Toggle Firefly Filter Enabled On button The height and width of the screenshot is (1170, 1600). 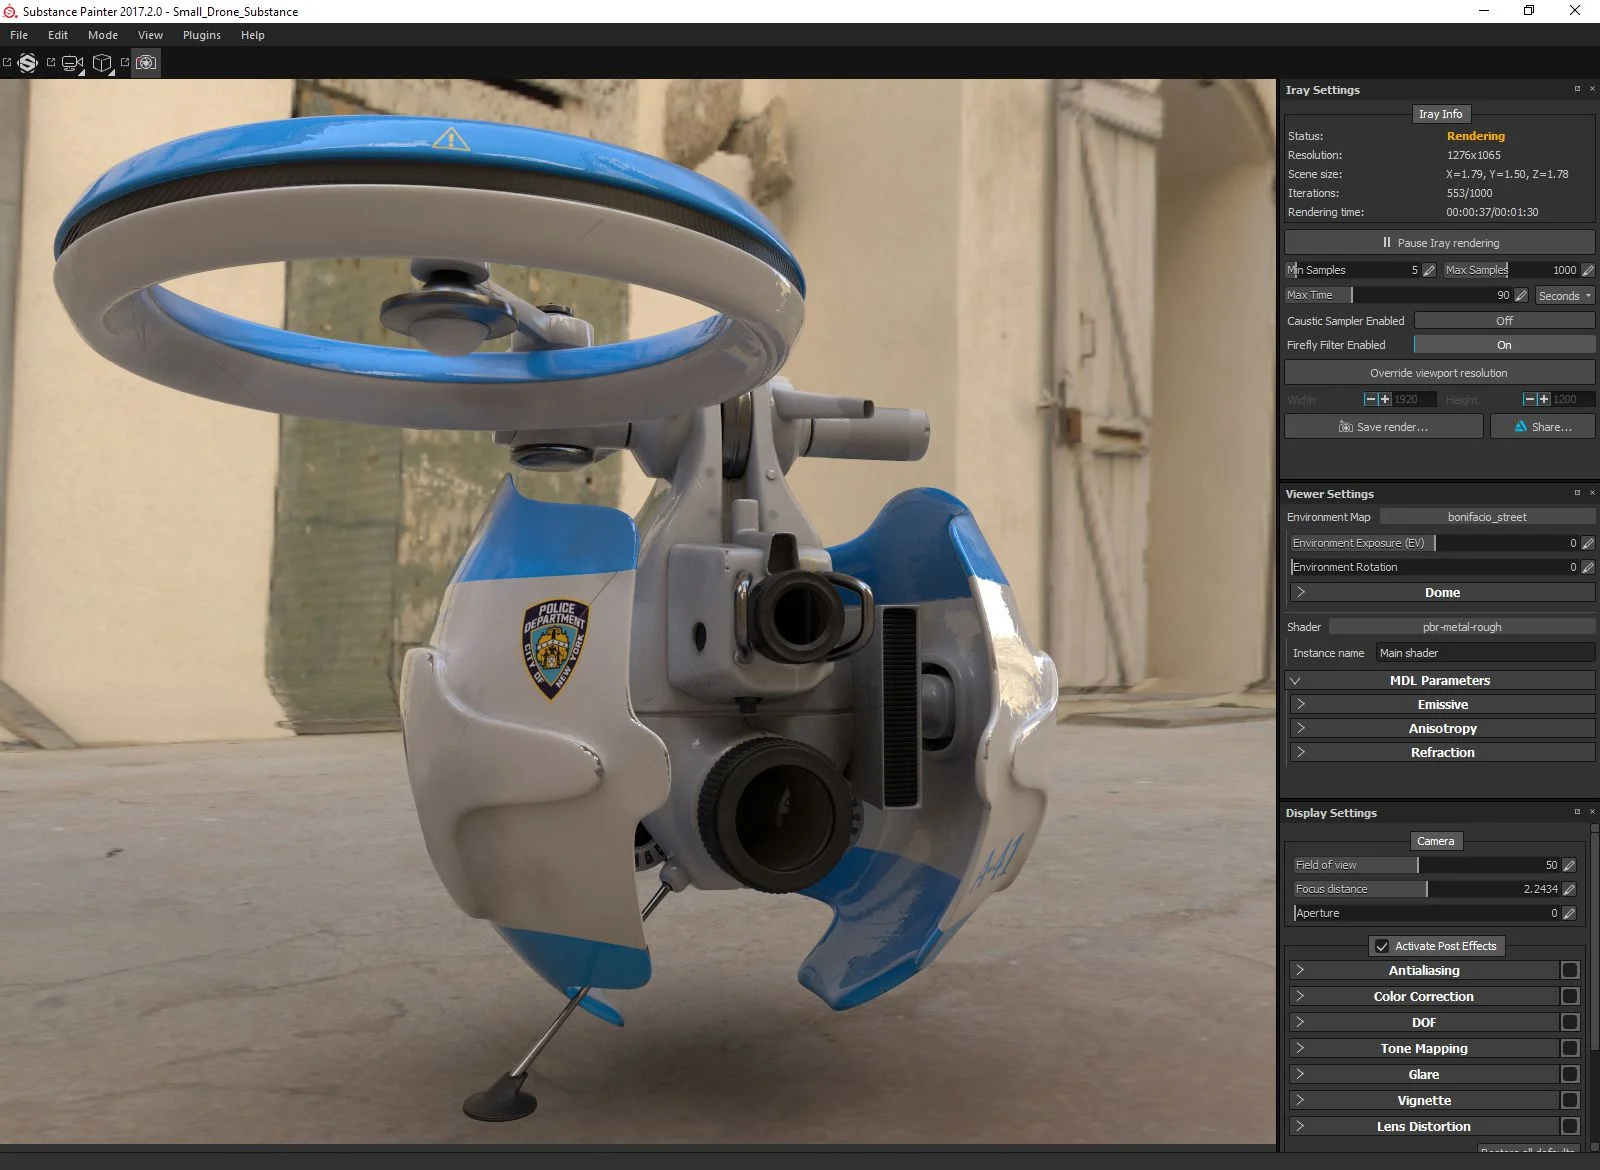(1504, 345)
